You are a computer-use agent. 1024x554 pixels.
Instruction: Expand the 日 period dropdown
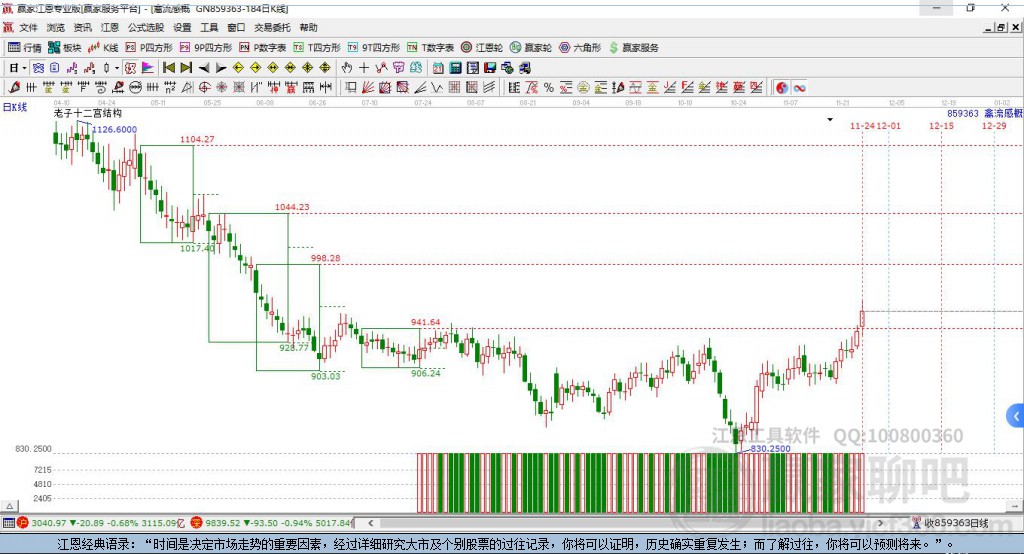click(24, 67)
